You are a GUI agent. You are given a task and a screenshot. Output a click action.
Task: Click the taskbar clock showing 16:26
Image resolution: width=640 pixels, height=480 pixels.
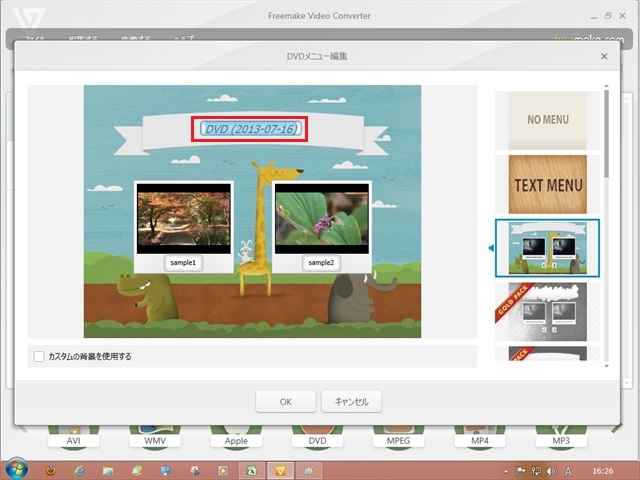point(603,469)
